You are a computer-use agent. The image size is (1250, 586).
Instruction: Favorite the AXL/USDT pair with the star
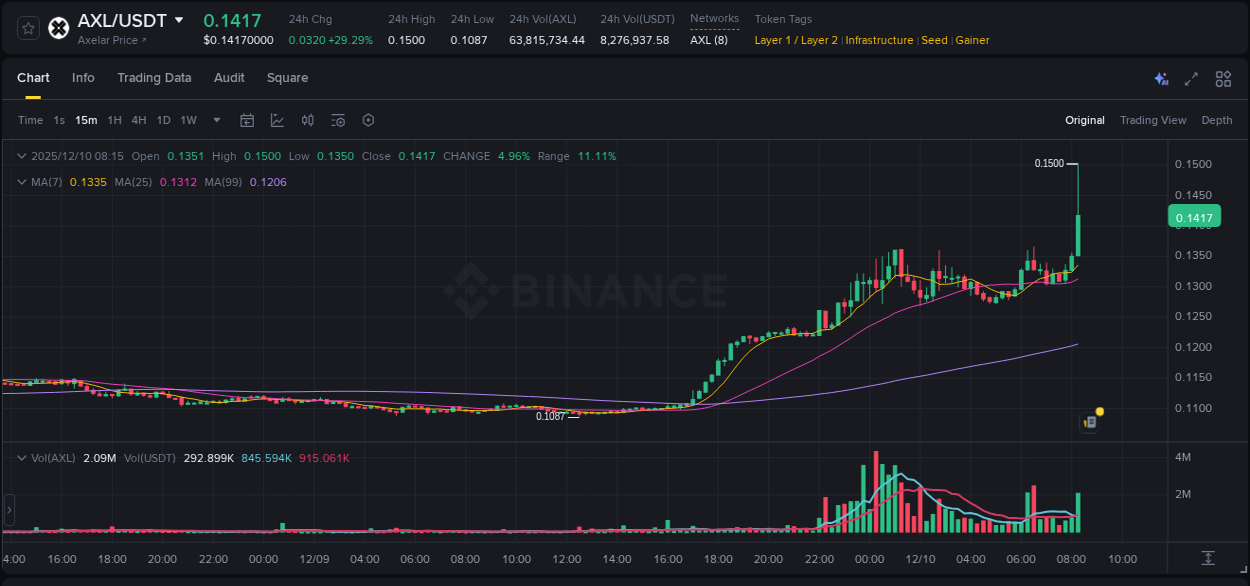27,28
